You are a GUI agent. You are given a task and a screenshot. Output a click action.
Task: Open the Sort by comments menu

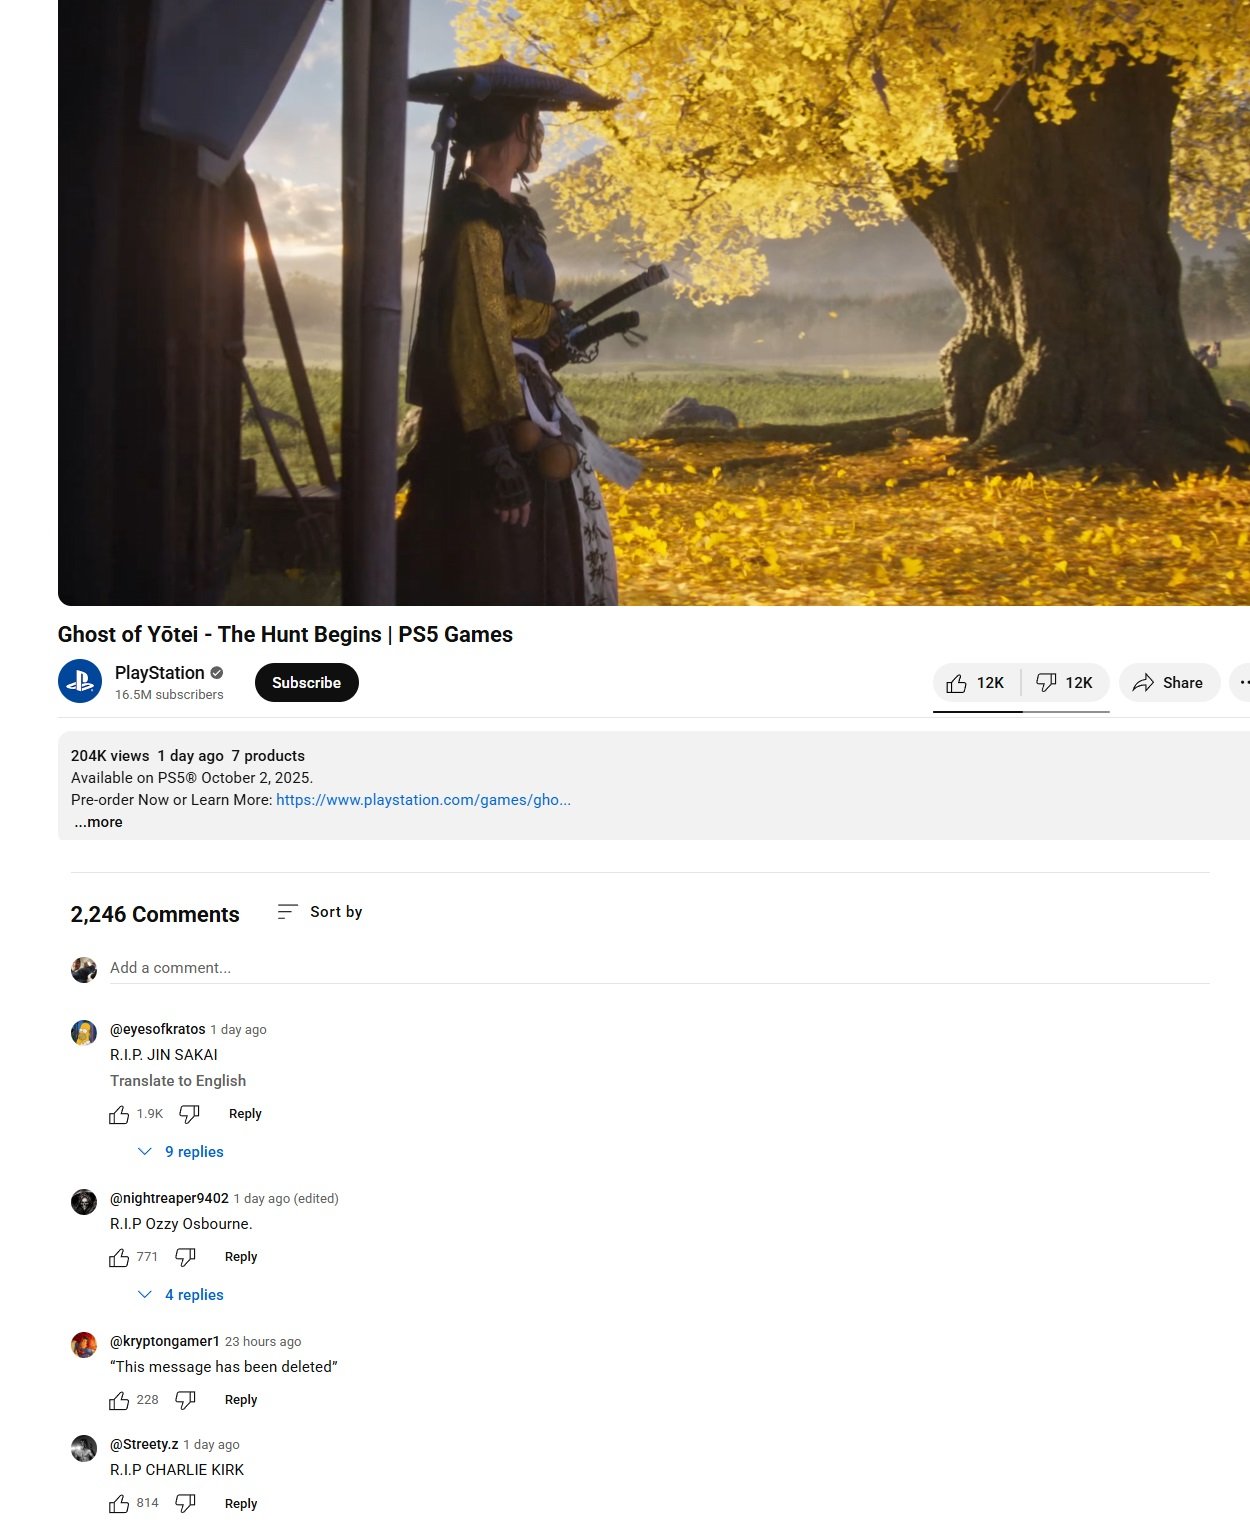[x=320, y=911]
